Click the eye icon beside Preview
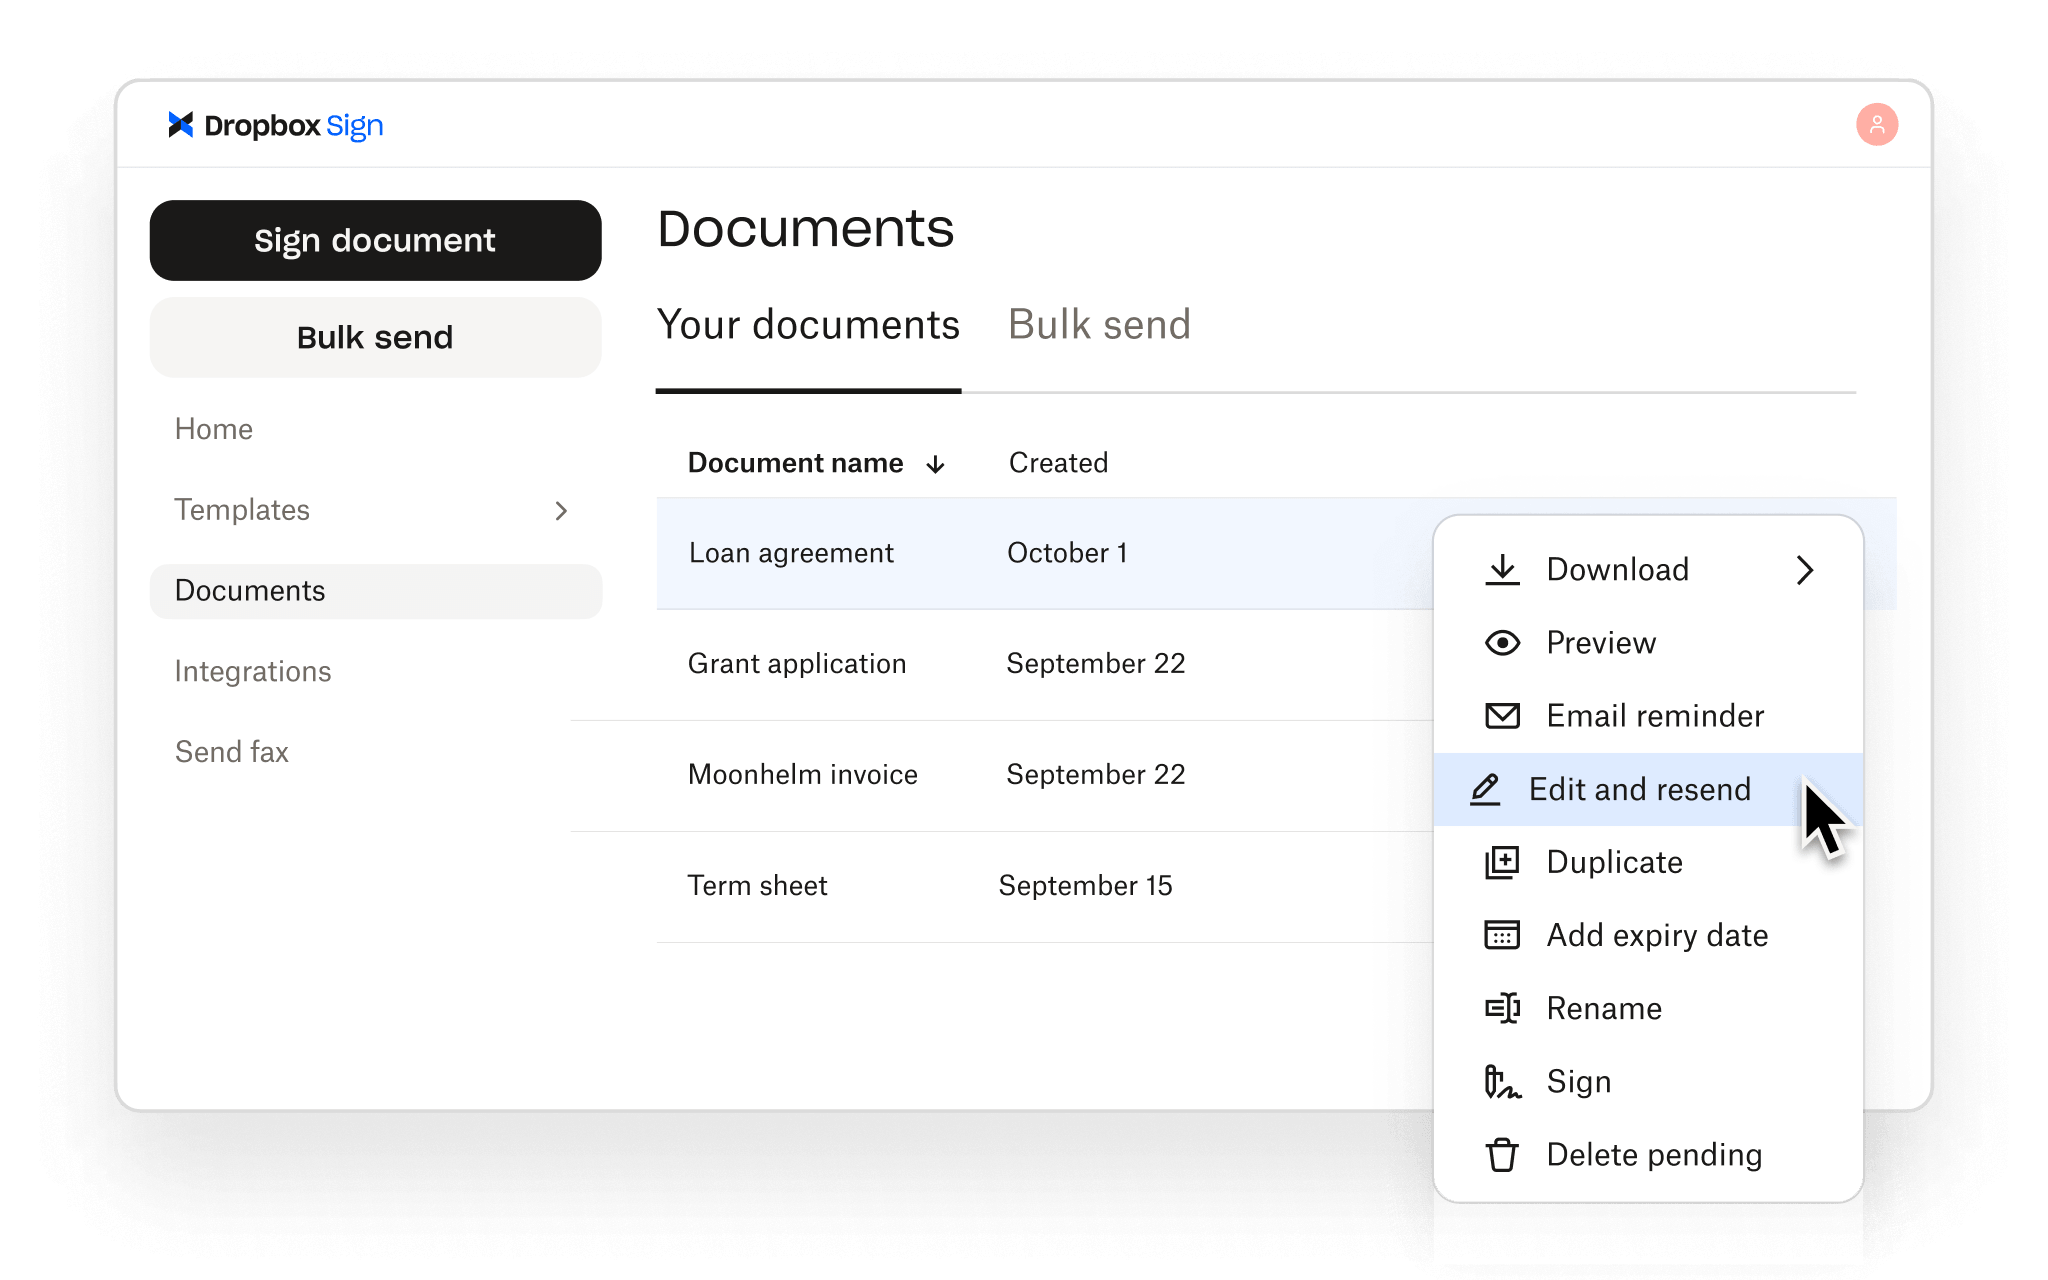2048x1280 pixels. (x=1502, y=642)
